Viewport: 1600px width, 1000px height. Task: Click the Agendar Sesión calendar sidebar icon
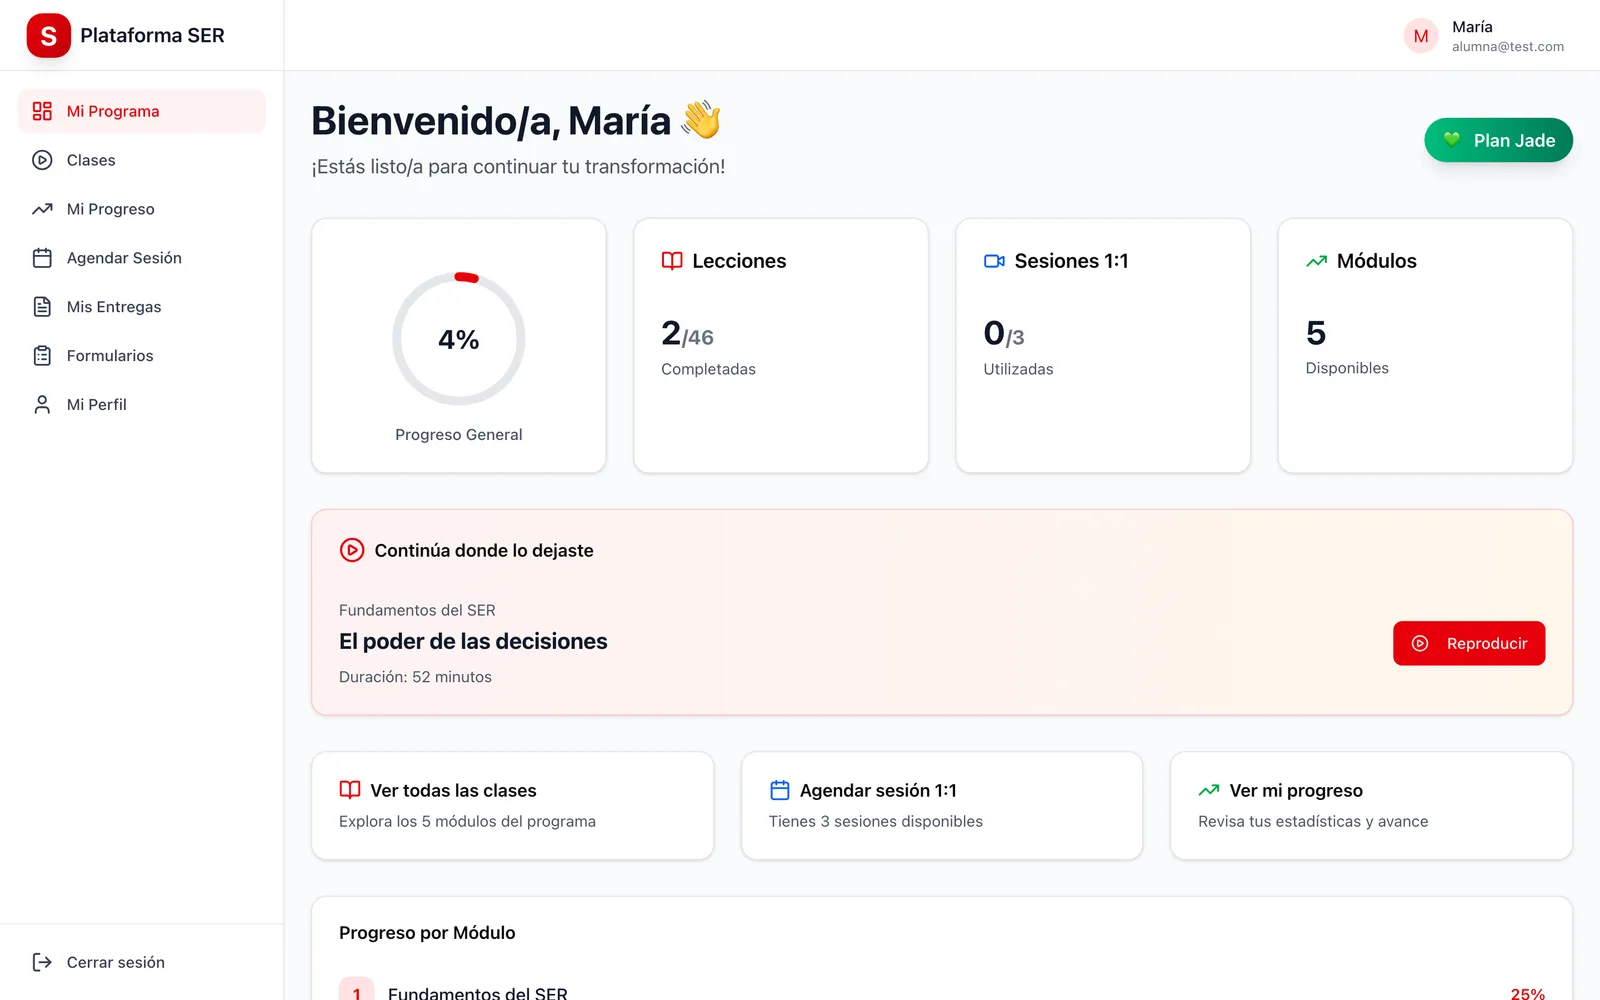42,258
